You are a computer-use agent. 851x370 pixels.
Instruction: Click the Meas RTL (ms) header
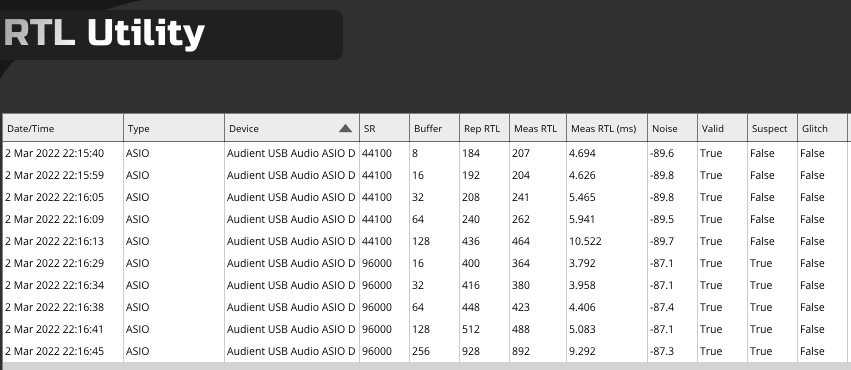click(x=607, y=129)
